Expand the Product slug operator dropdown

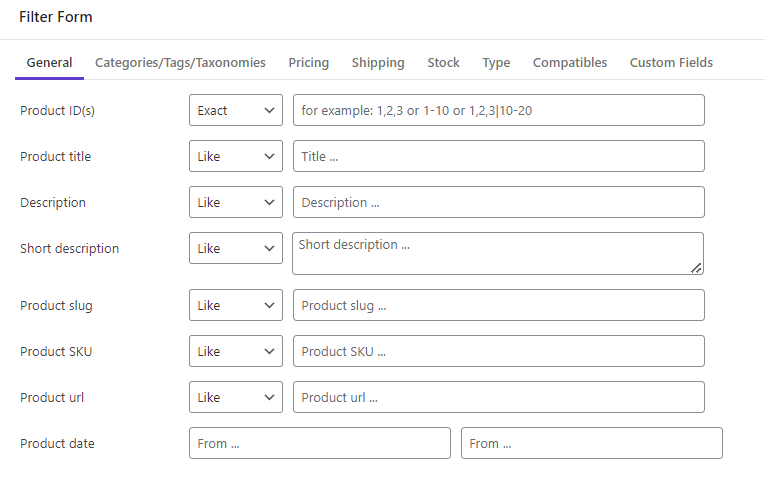(x=236, y=305)
